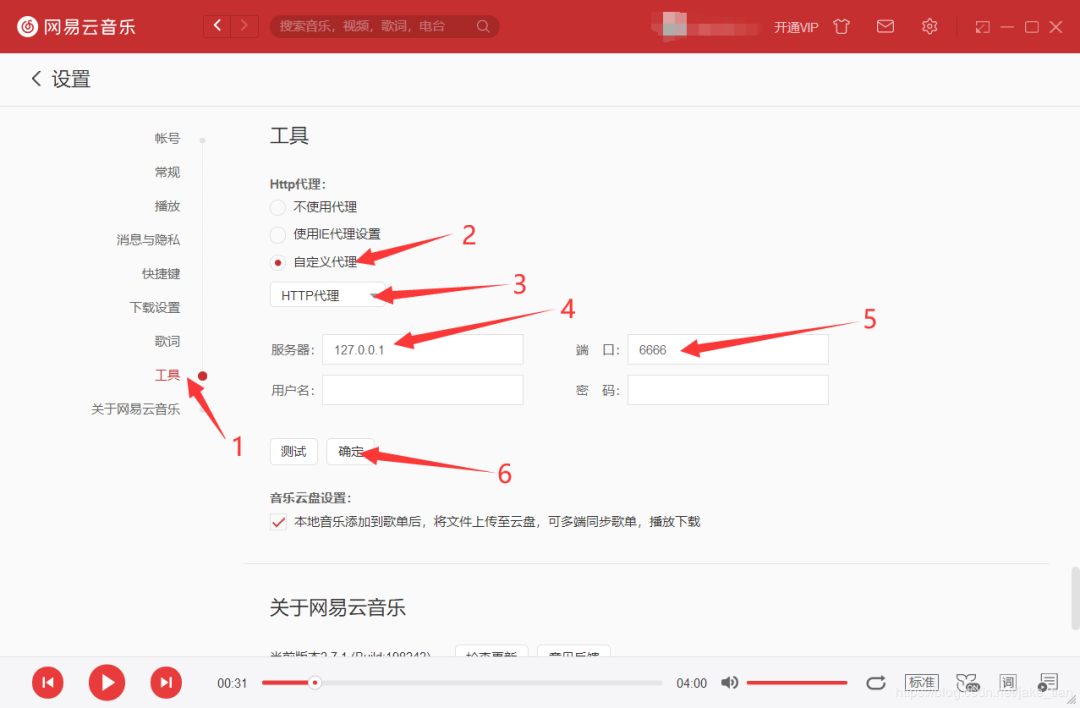Click the 测试 proxy button
Image resolution: width=1080 pixels, height=708 pixels.
coord(293,451)
